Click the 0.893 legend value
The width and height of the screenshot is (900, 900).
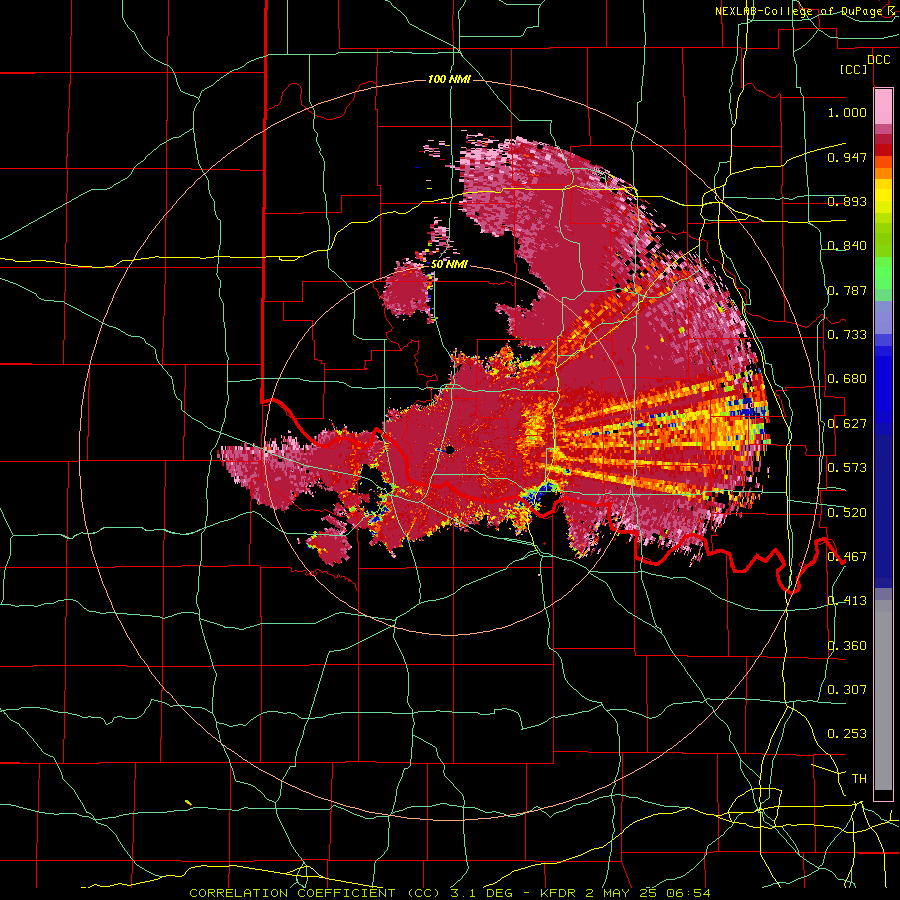(x=847, y=201)
